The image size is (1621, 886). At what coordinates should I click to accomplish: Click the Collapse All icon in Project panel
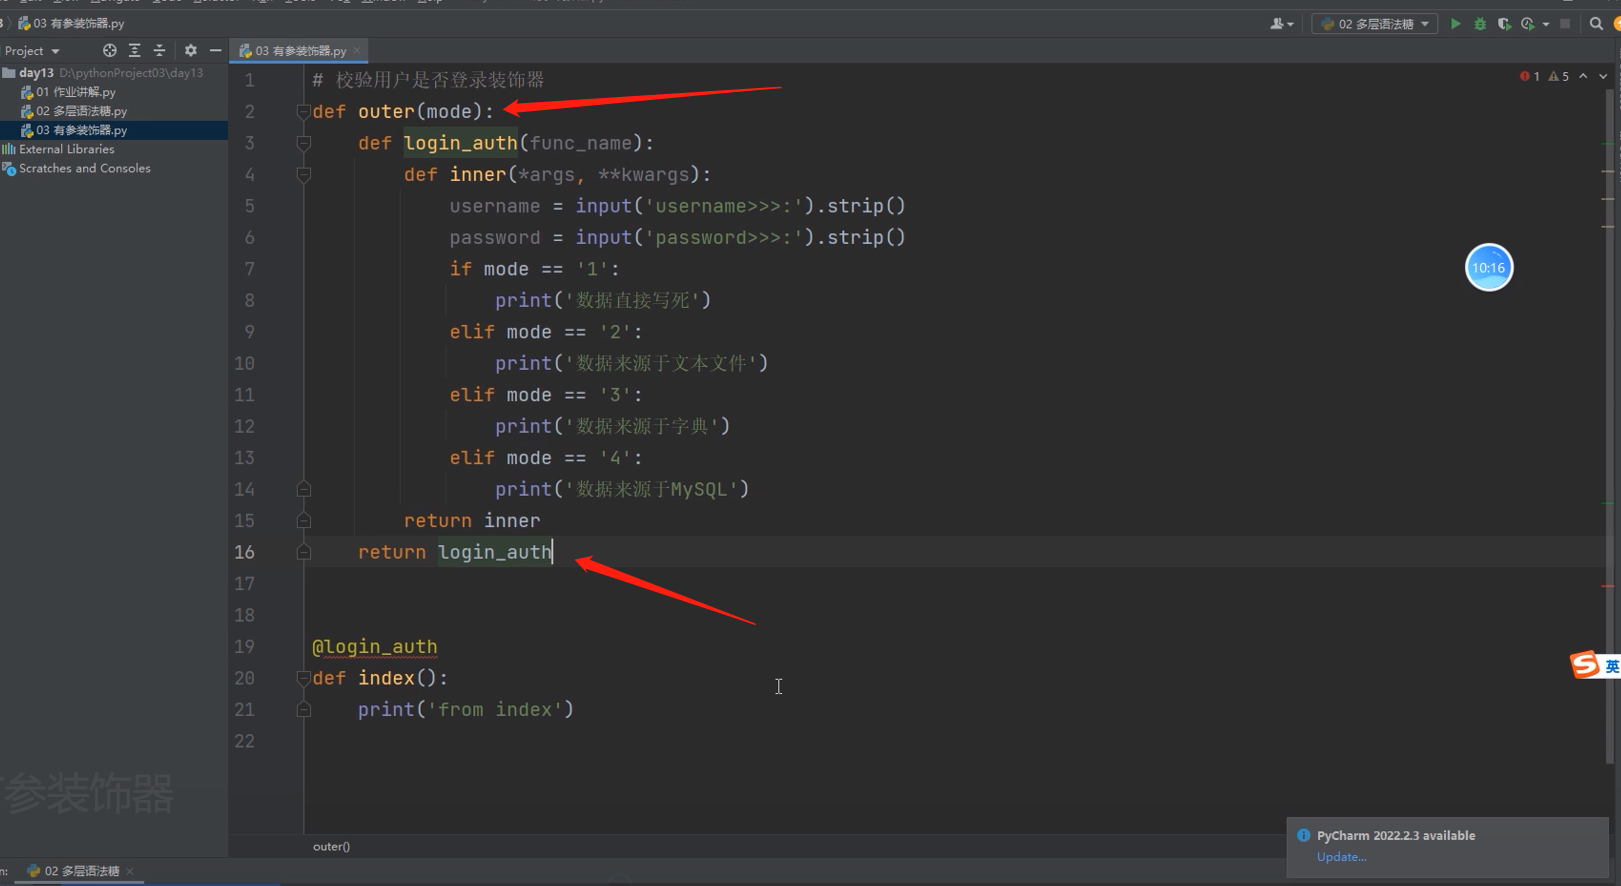coord(159,50)
